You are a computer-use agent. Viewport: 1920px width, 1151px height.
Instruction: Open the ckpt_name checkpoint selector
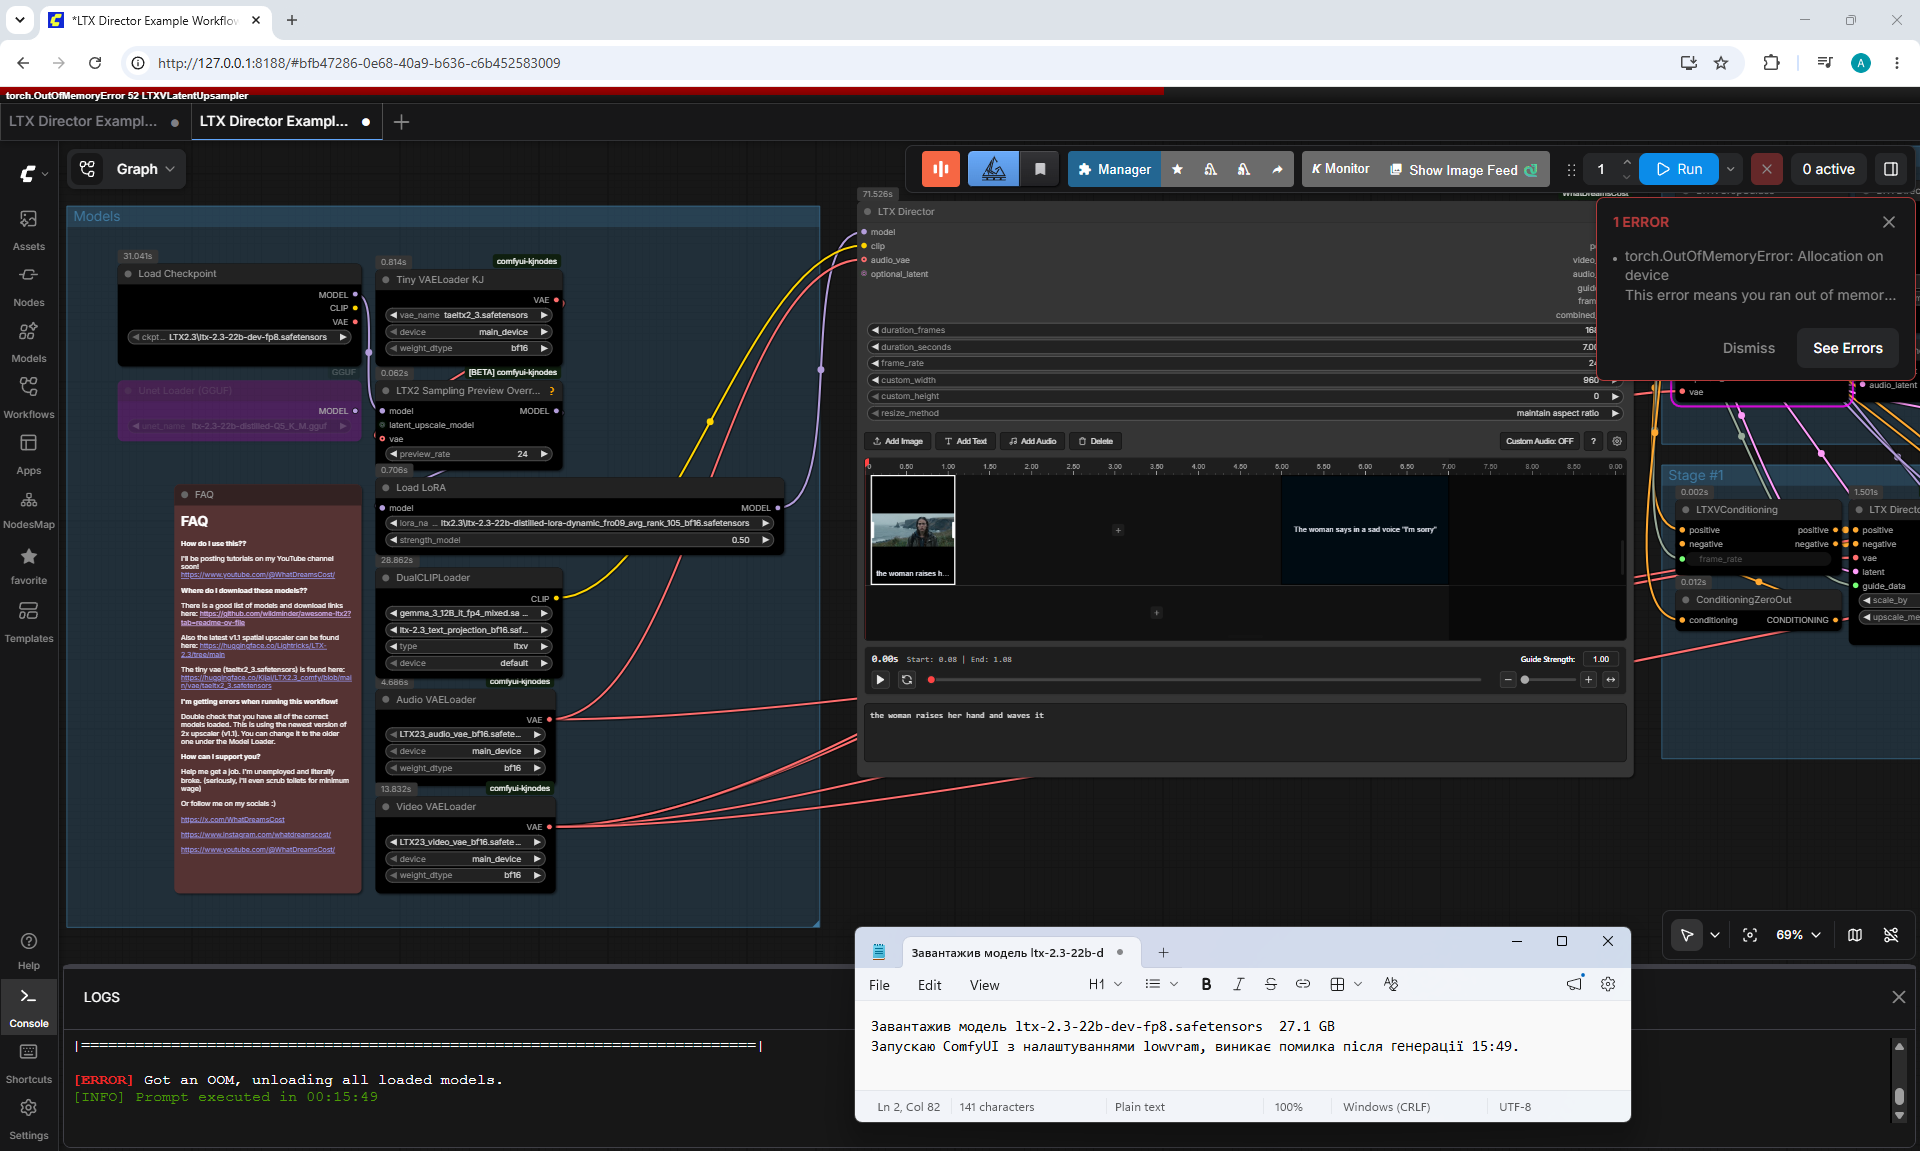pyautogui.click(x=240, y=337)
